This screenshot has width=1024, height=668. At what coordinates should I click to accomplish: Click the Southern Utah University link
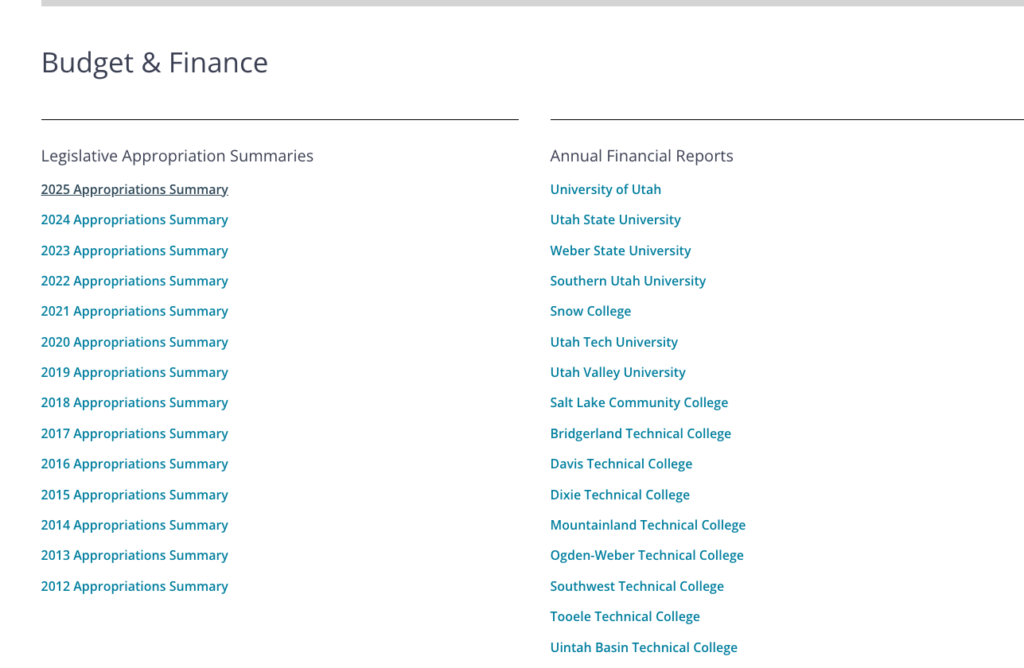click(x=628, y=281)
